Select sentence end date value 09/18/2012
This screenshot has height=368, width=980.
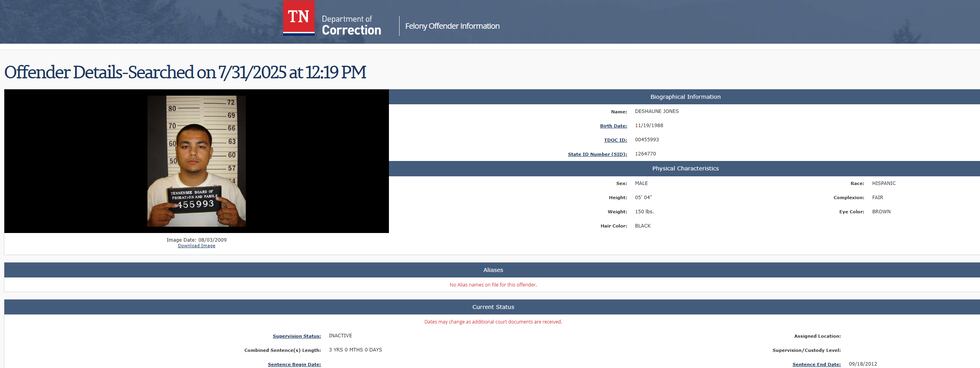point(862,364)
